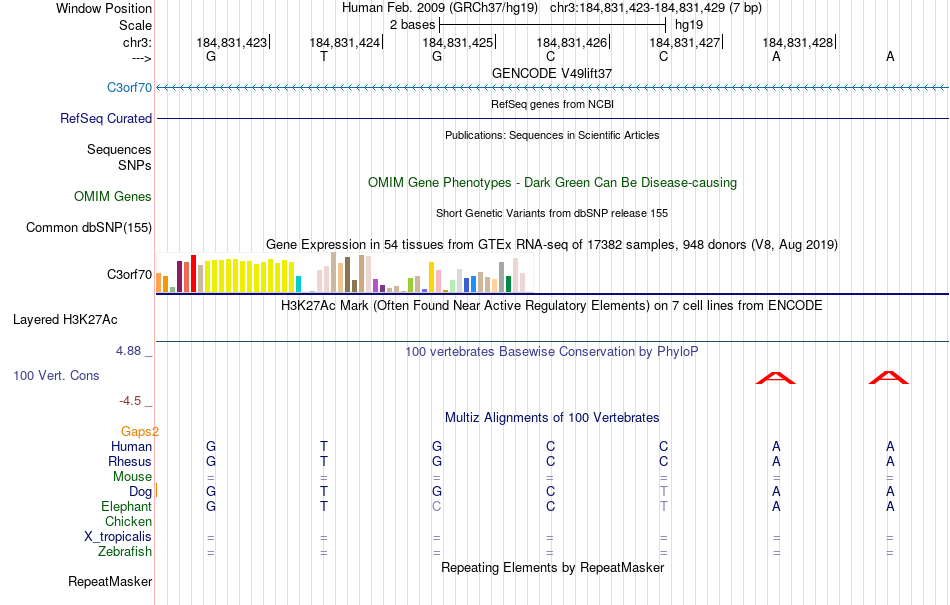Screen dimensions: 950x605
Task: Open the OMIM Genes track label
Action: (x=112, y=196)
